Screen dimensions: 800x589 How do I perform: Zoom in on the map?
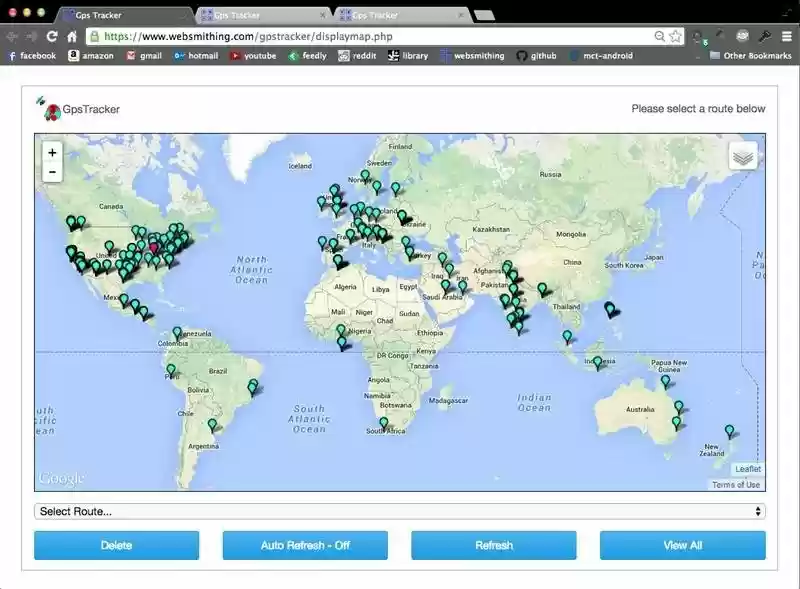pos(52,152)
